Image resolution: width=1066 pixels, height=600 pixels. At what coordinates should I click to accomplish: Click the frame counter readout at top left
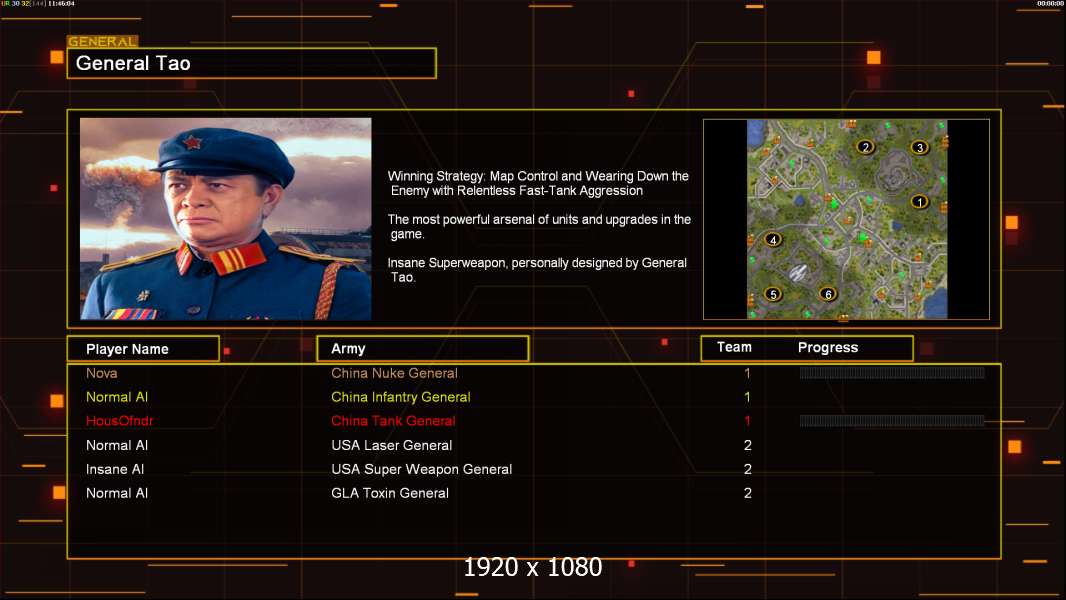coord(38,3)
